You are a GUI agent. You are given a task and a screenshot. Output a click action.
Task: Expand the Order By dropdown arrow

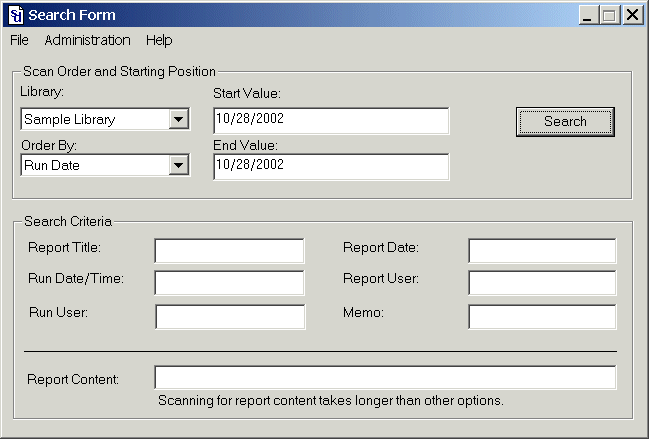179,165
